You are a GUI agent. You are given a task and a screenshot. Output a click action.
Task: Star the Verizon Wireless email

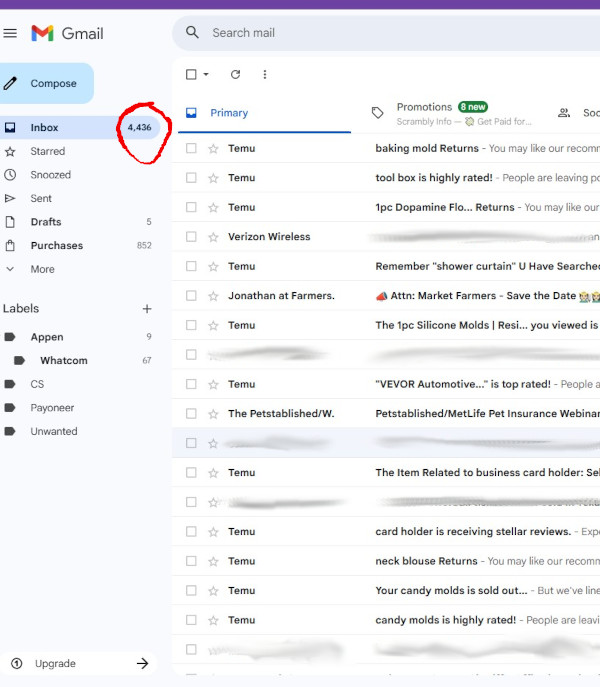213,237
